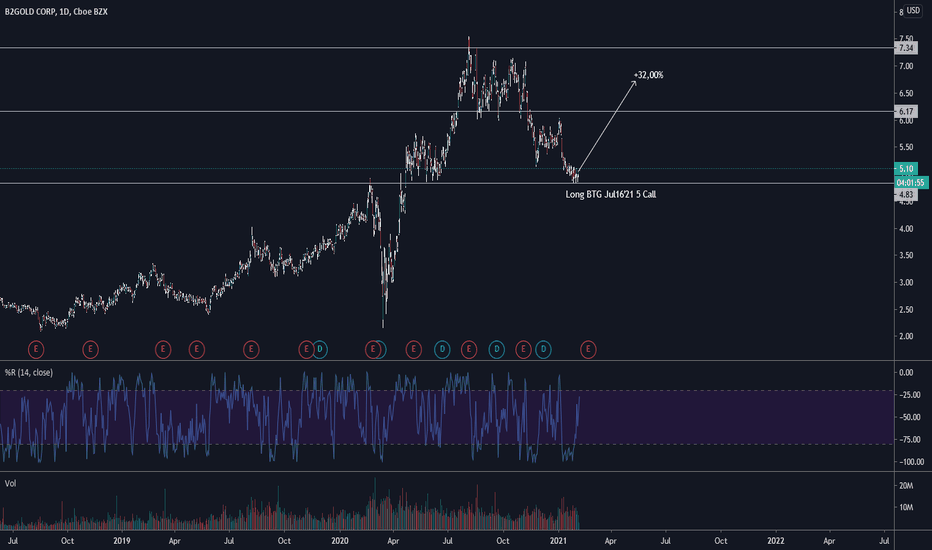
Task: Click 2022 on the time axis
Action: click(x=776, y=540)
